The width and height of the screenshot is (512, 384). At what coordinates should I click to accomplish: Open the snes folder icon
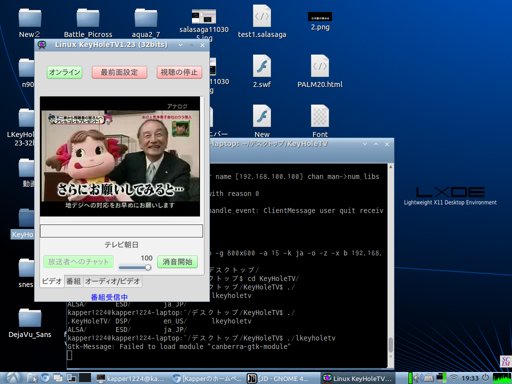click(x=26, y=268)
